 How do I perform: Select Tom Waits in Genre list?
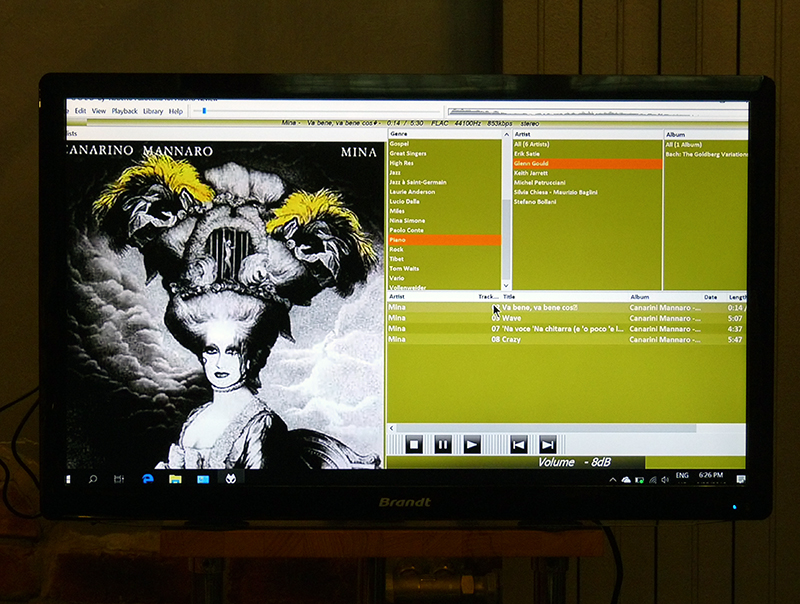coord(444,268)
